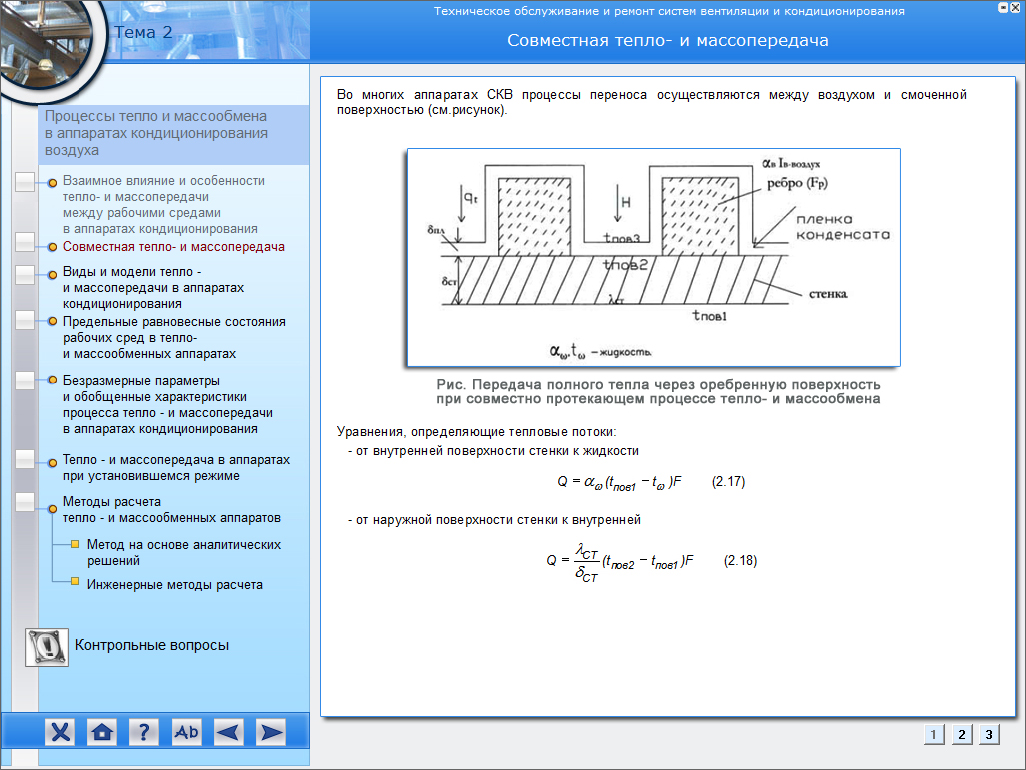The height and width of the screenshot is (770, 1026).
Task: Click the X exit icon in bottom toolbar
Action: pyautogui.click(x=61, y=732)
